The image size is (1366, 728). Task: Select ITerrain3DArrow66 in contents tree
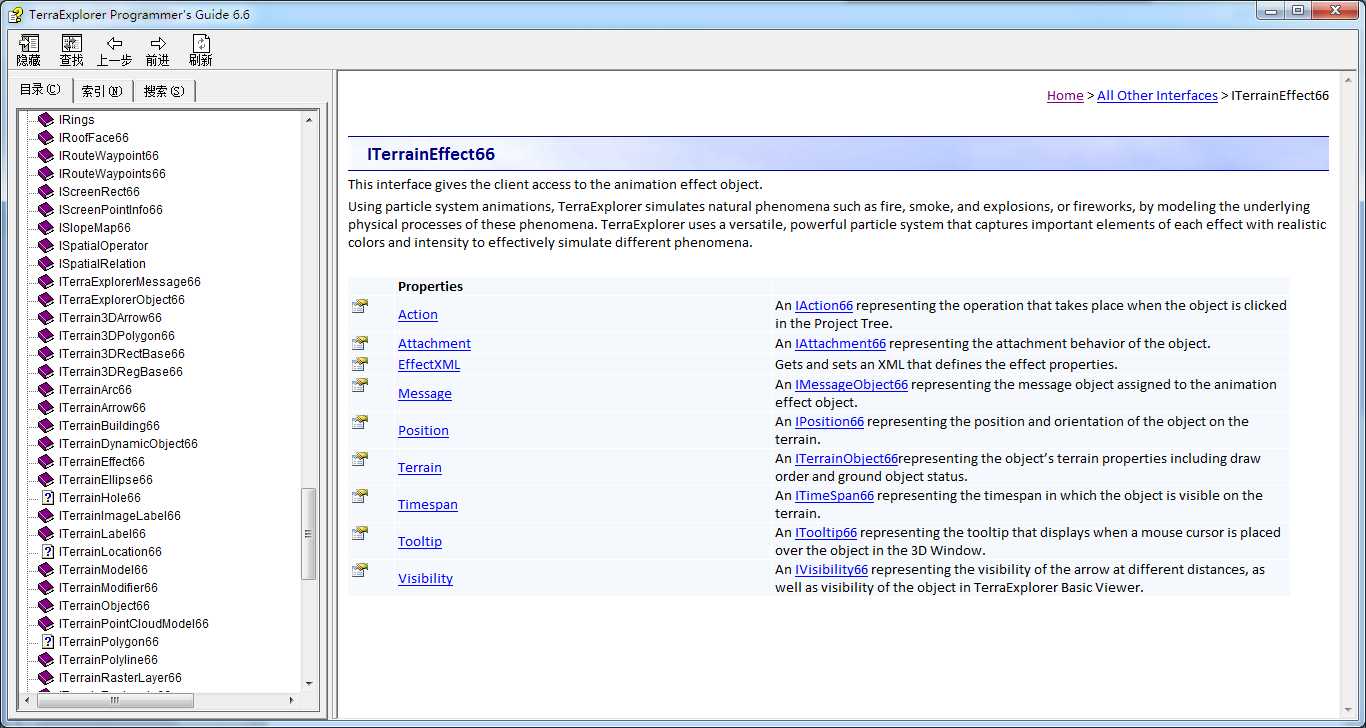tap(110, 318)
